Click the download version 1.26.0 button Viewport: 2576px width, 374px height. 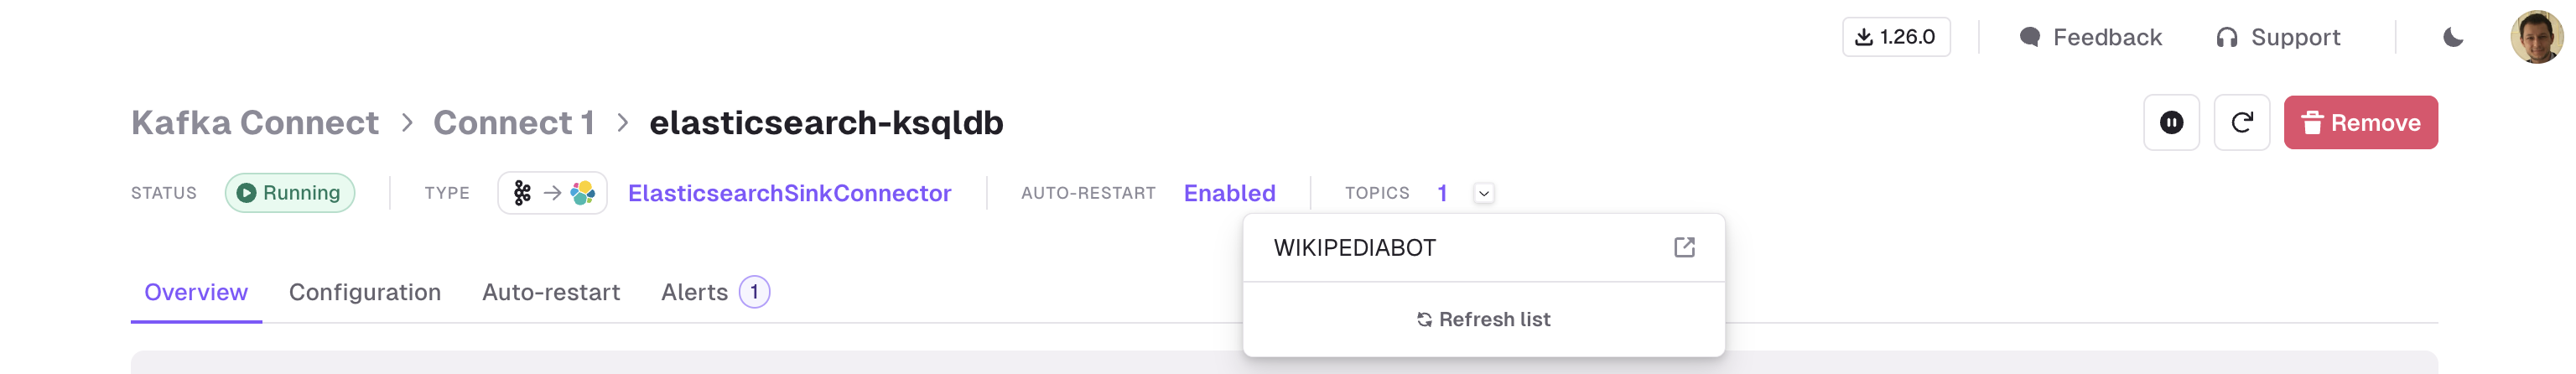1895,37
